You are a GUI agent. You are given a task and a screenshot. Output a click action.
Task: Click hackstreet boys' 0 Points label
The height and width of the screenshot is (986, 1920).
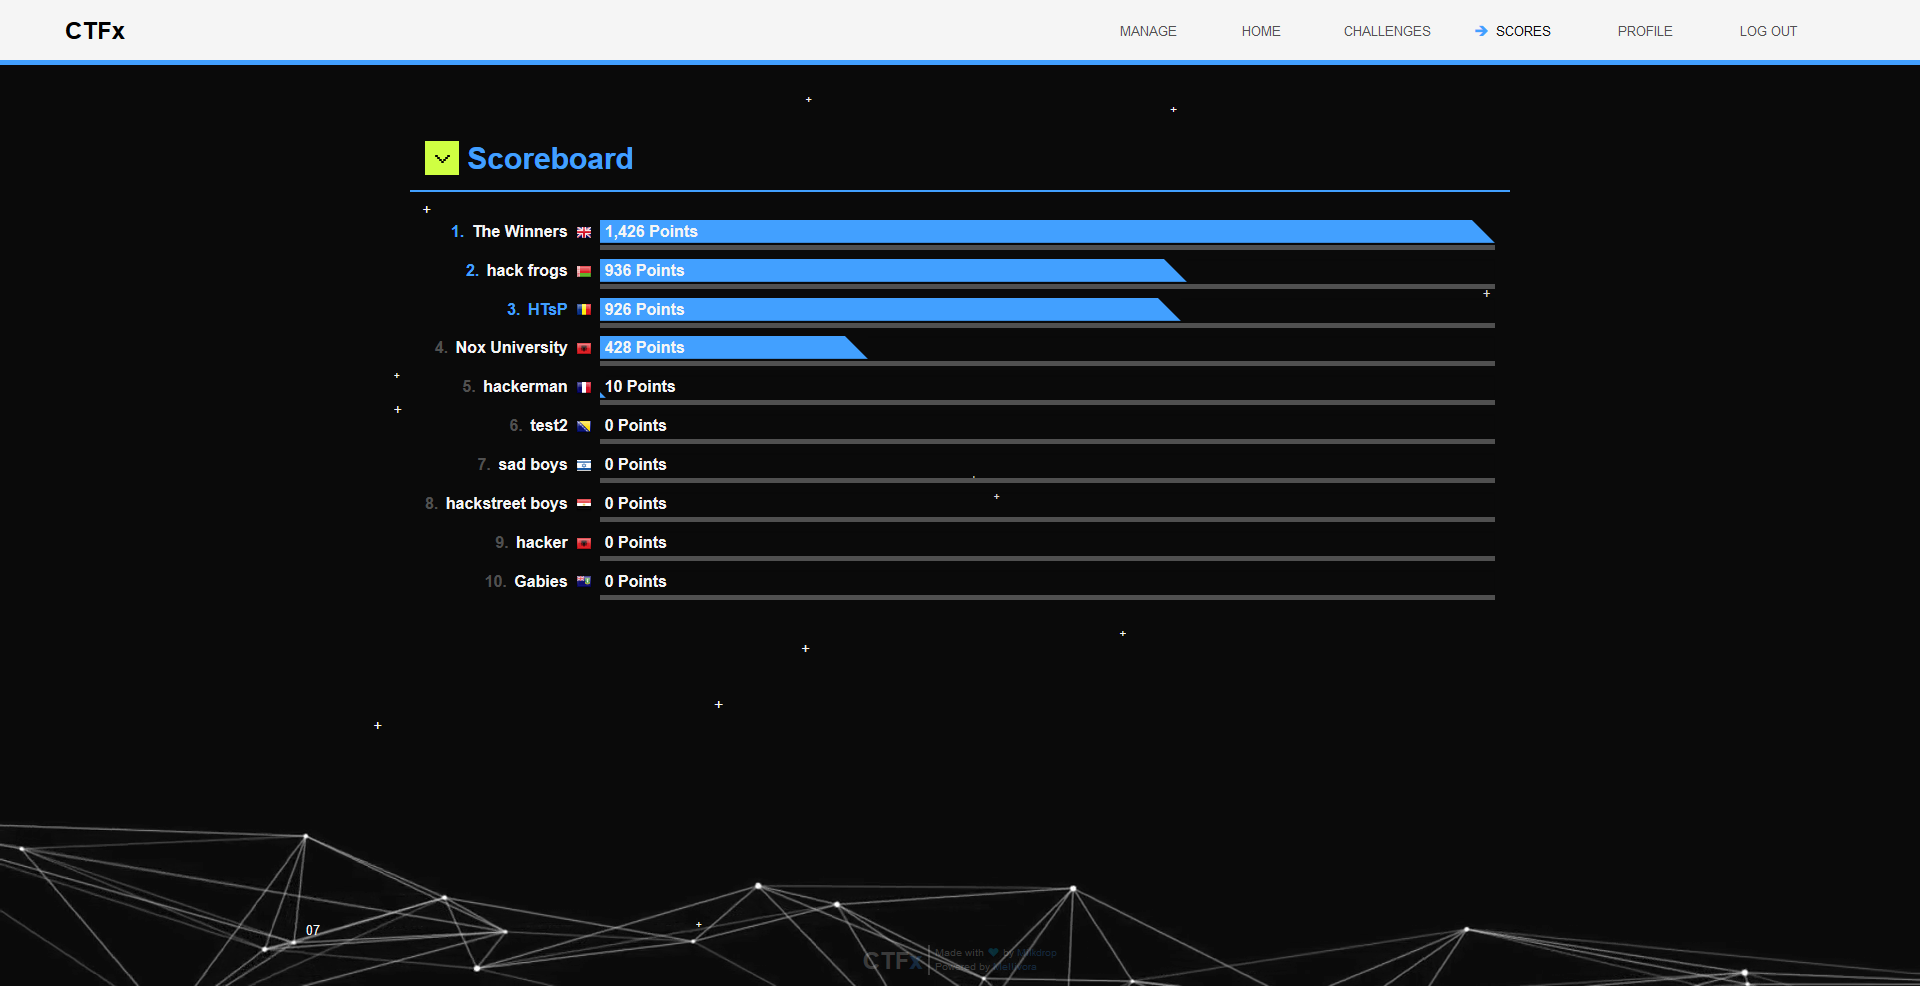click(635, 503)
